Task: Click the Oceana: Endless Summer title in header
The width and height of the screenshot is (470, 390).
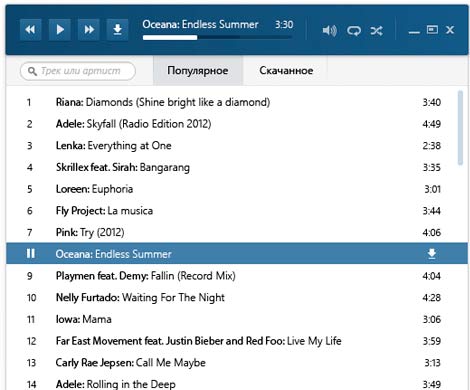Action: tap(200, 24)
